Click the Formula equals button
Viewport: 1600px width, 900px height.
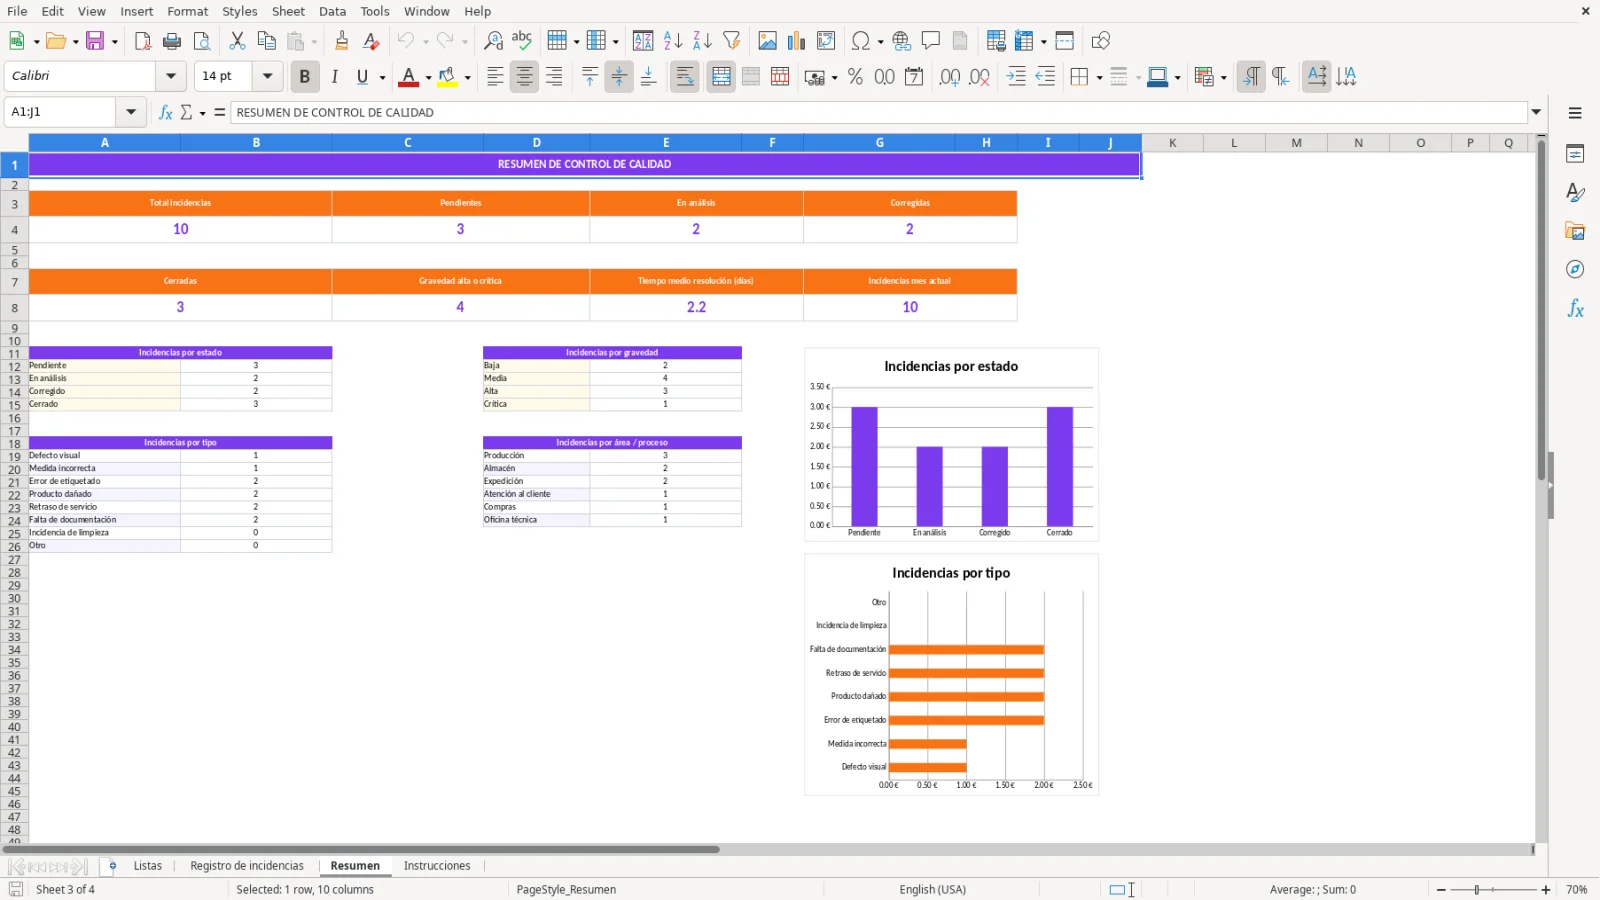pyautogui.click(x=220, y=112)
